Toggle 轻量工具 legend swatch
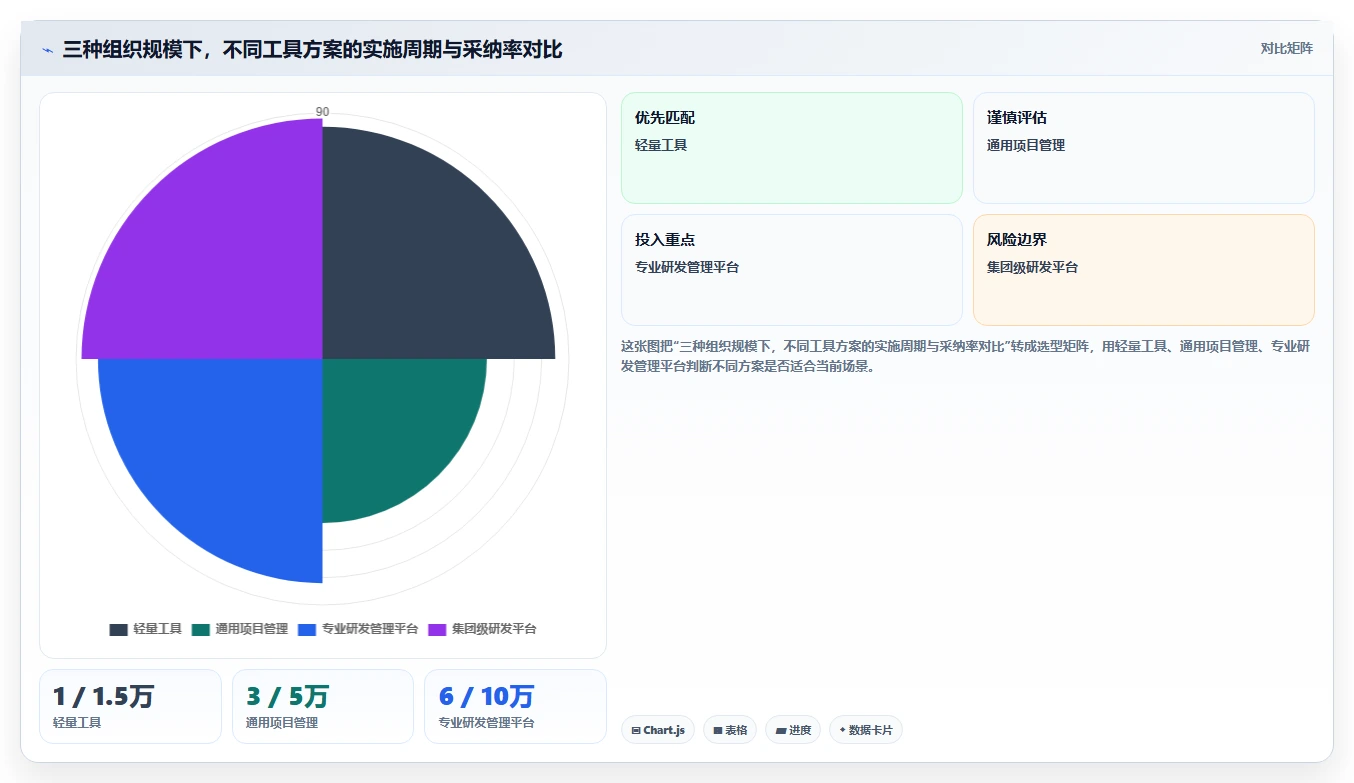 click(118, 629)
